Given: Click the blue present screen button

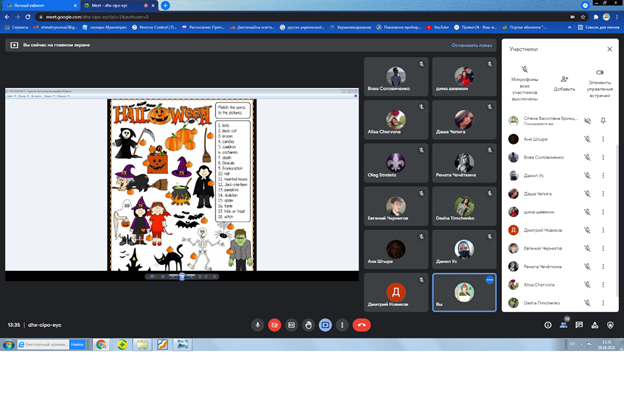Looking at the screenshot, I should pos(325,325).
